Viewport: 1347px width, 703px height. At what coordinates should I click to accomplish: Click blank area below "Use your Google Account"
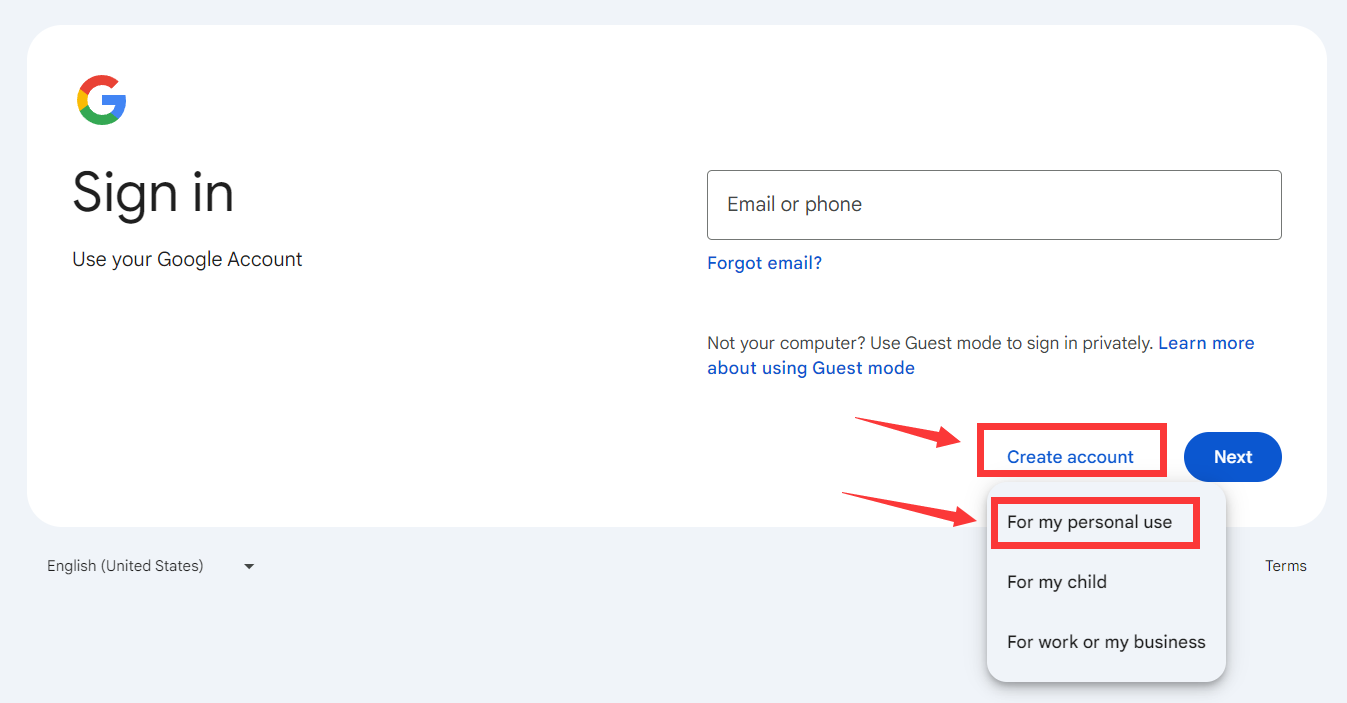[x=250, y=400]
